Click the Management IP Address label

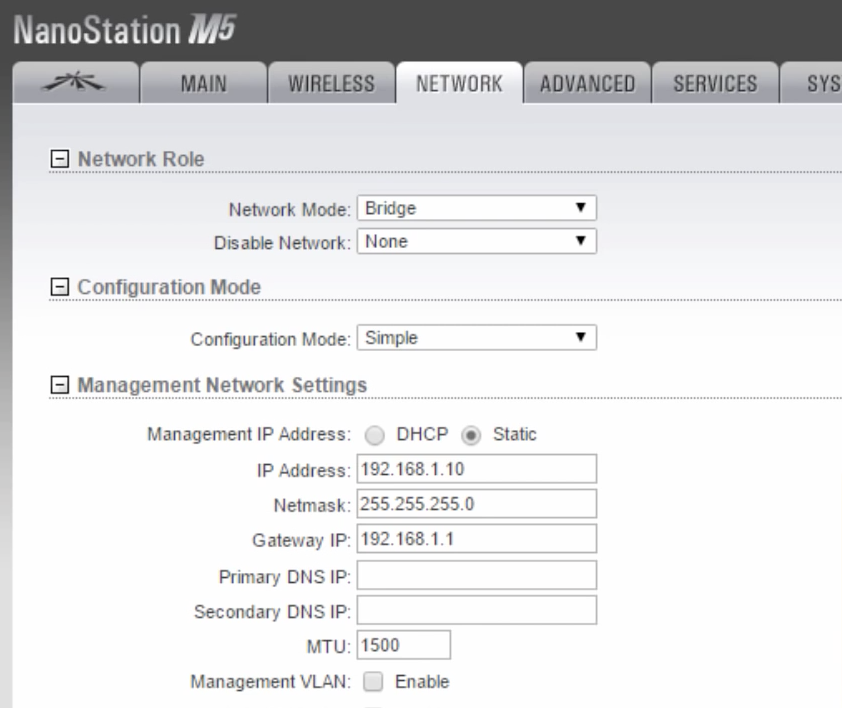tap(249, 434)
